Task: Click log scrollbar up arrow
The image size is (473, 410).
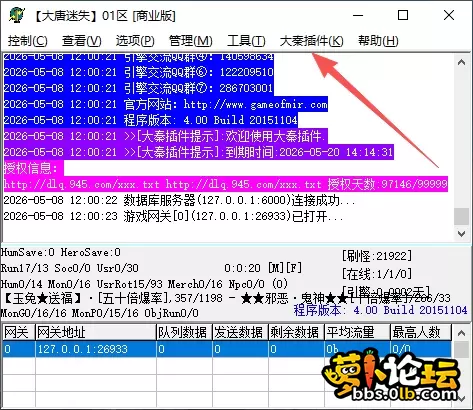Action: (462, 62)
